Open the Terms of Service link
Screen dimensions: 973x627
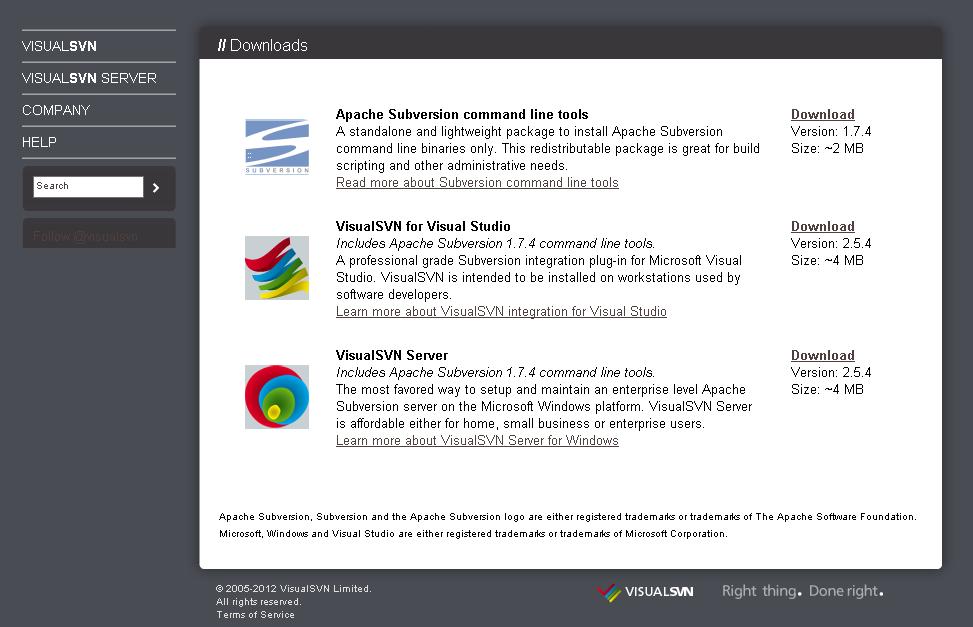click(255, 615)
